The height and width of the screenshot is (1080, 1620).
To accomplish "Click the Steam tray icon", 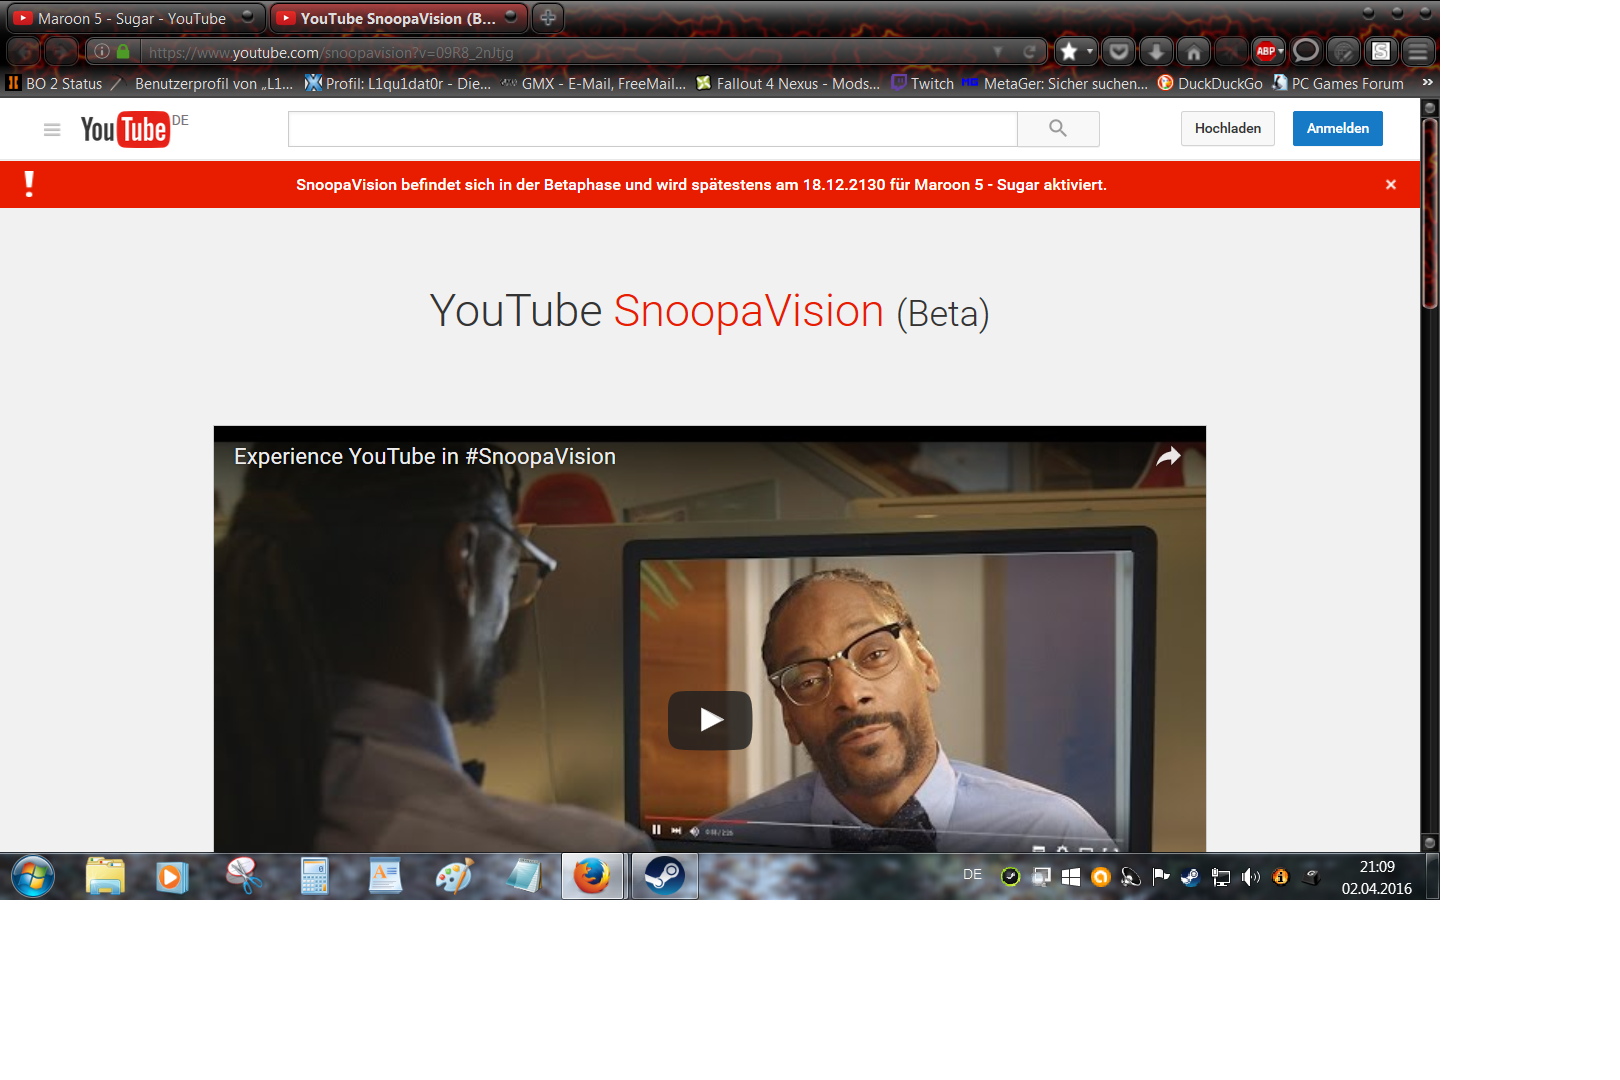I will click(1190, 877).
